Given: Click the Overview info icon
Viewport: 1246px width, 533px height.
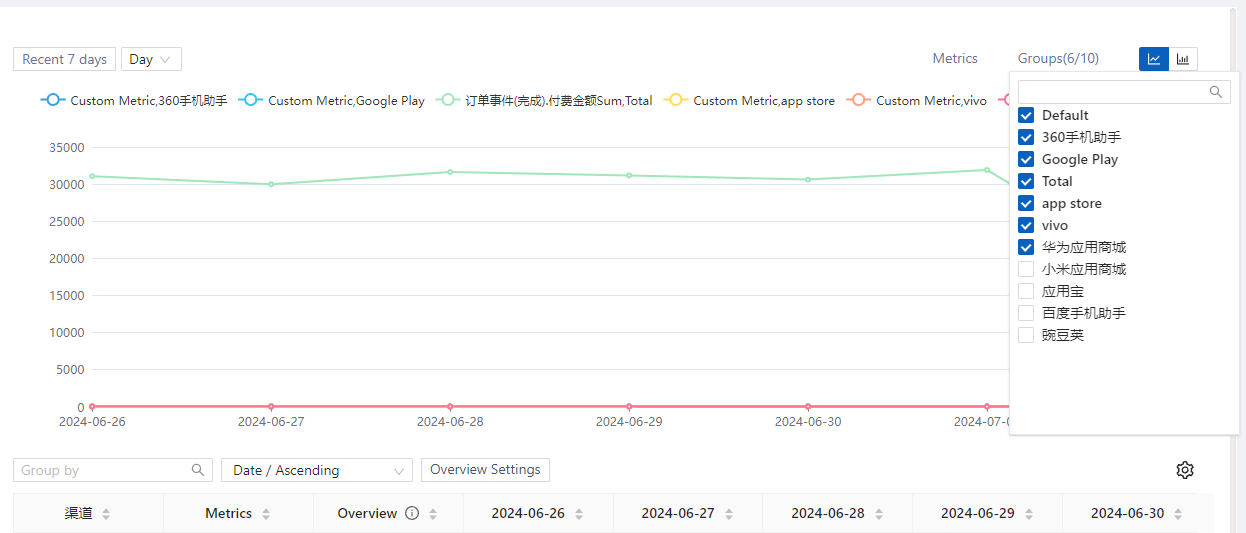Looking at the screenshot, I should 411,513.
